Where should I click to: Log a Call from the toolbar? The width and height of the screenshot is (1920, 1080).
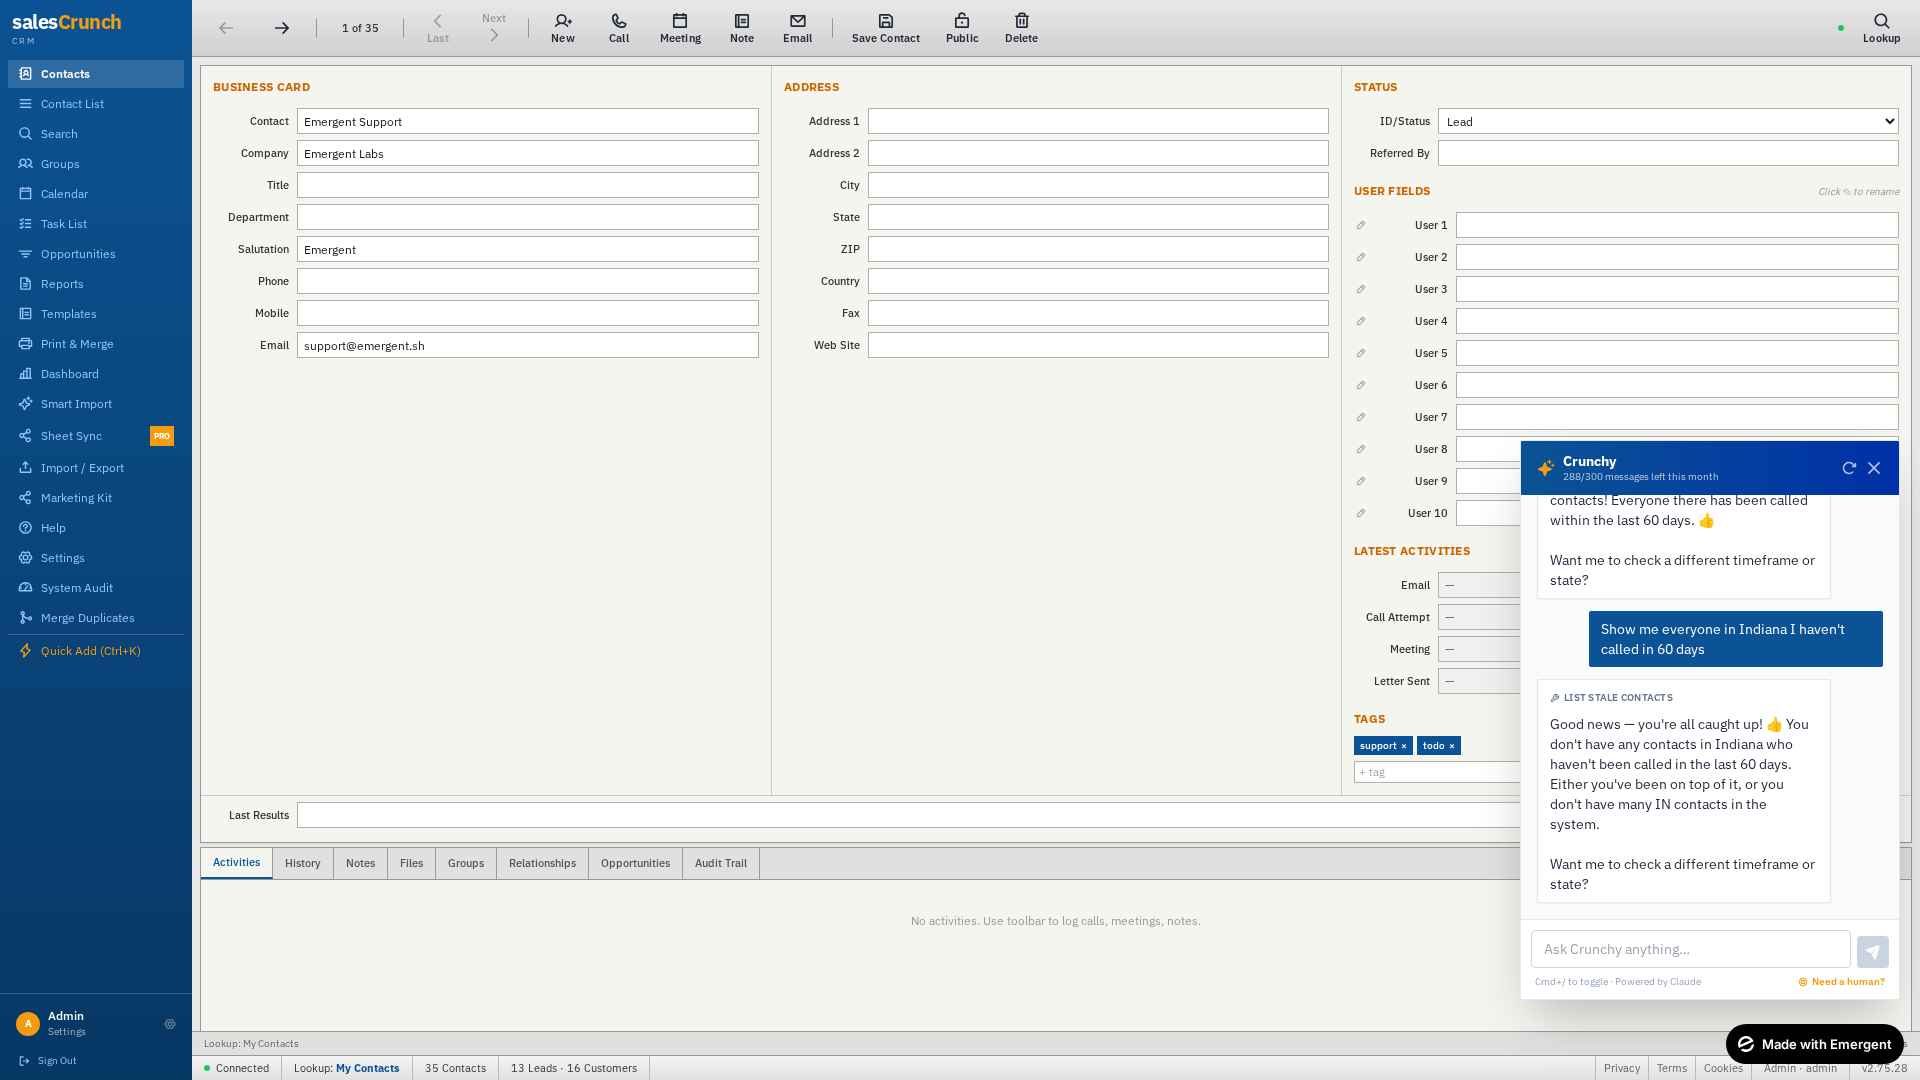click(x=619, y=28)
